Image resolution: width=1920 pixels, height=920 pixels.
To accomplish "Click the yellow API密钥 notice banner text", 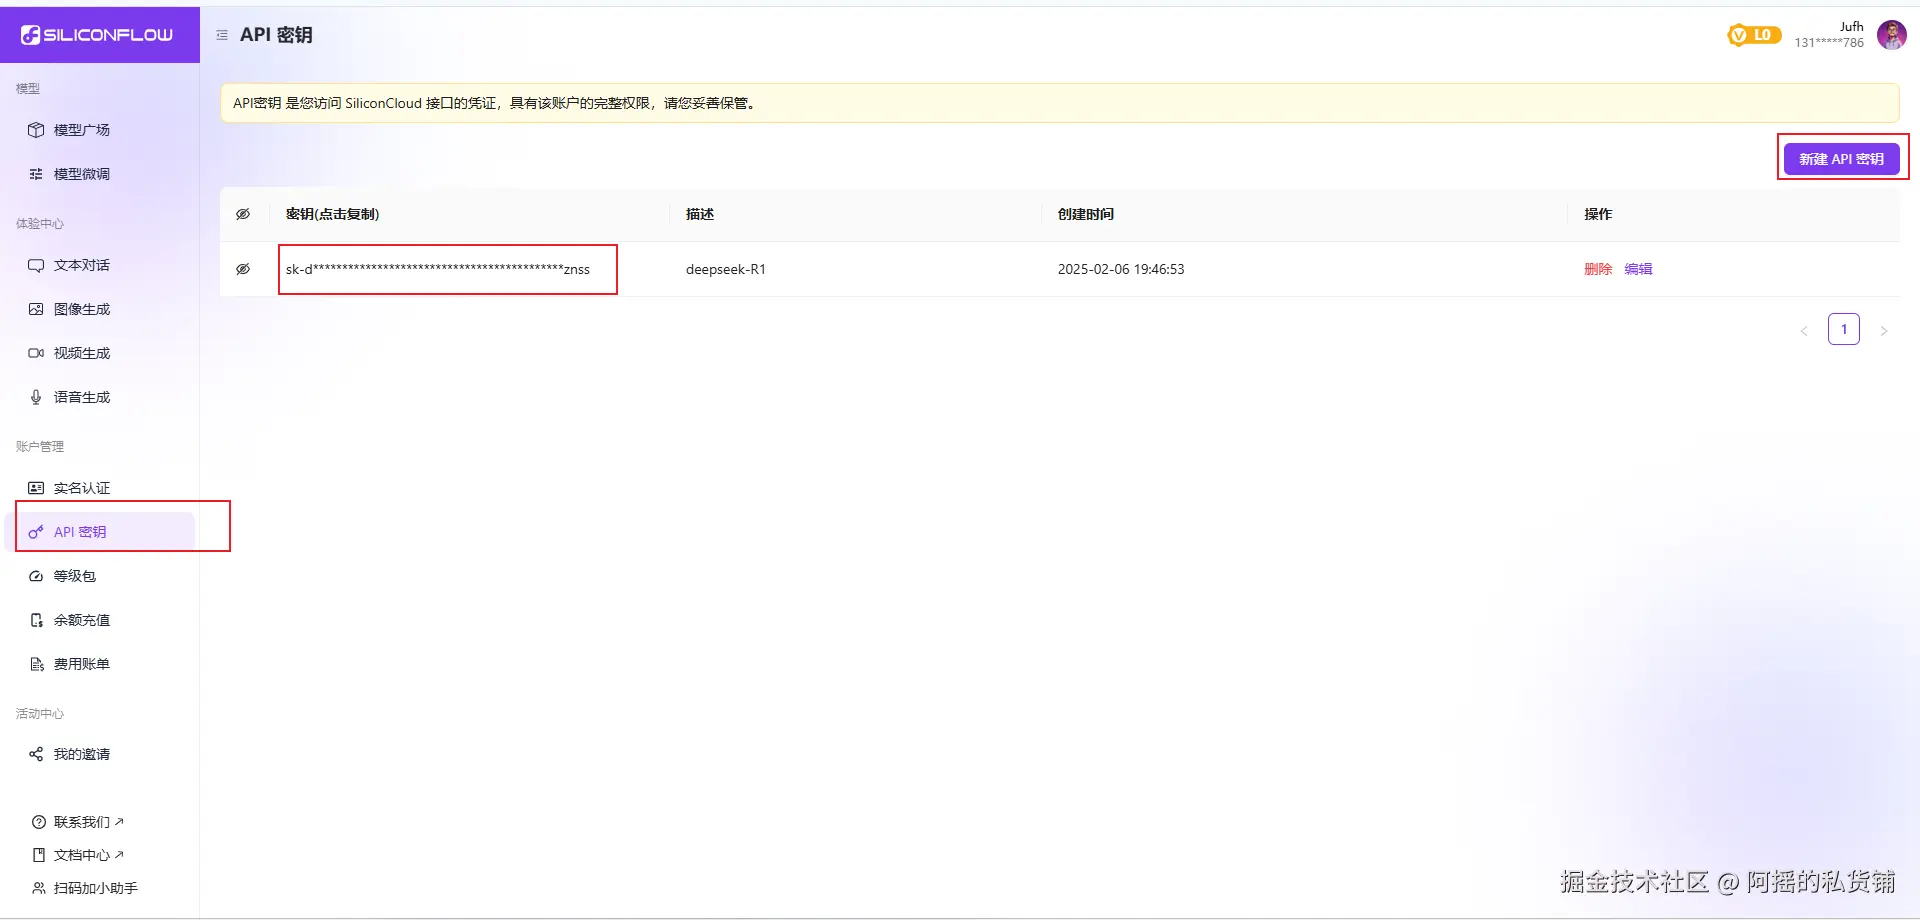I will pyautogui.click(x=494, y=103).
